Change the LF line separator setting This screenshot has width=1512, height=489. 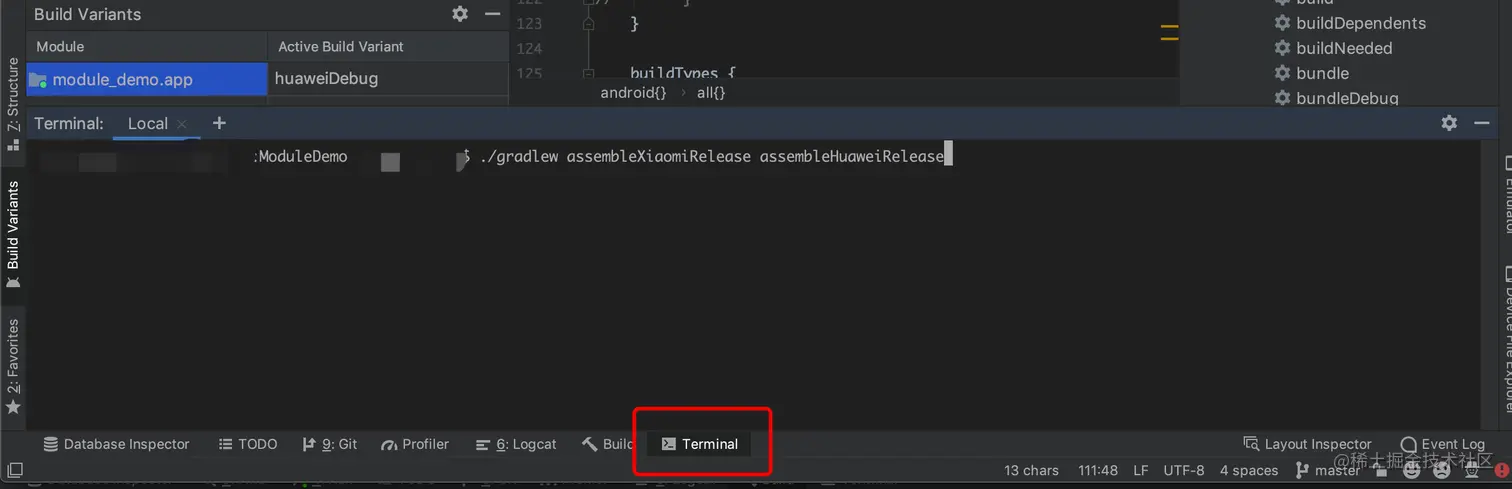tap(1141, 470)
